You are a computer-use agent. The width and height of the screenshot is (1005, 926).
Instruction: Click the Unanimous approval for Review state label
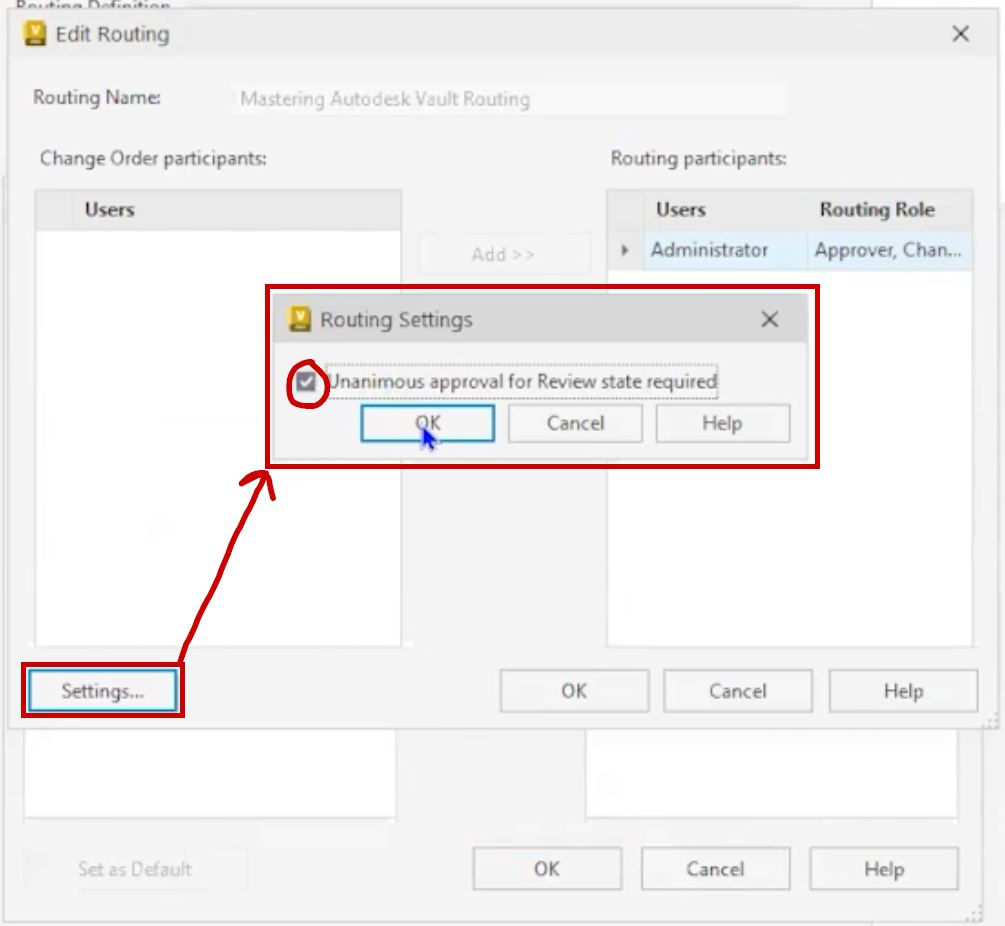point(522,382)
